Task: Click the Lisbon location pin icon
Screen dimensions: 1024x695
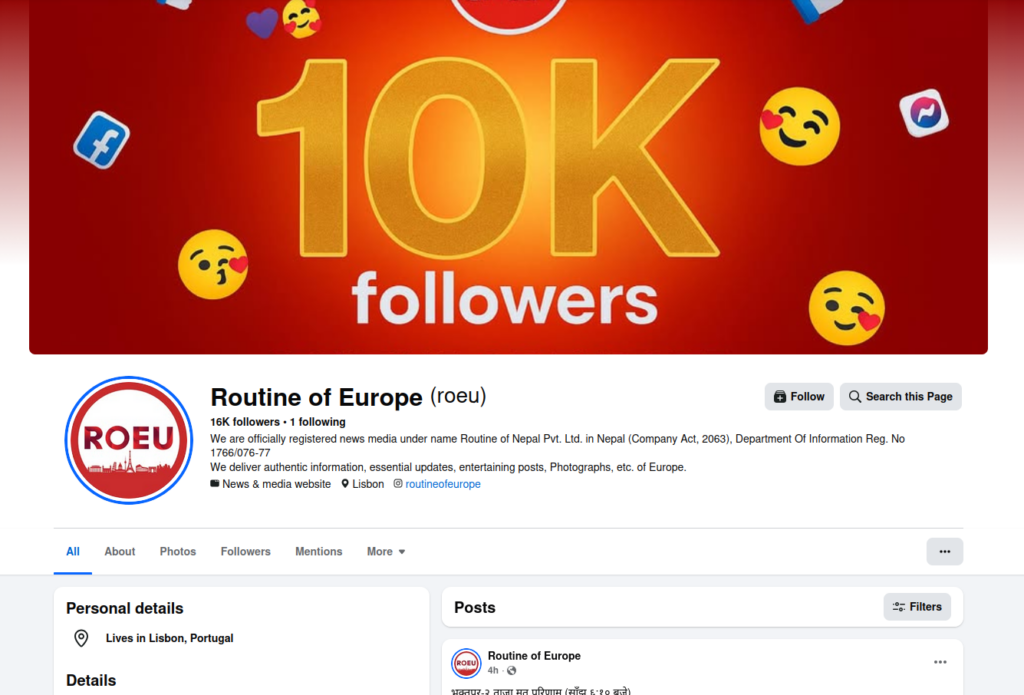Action: 345,484
